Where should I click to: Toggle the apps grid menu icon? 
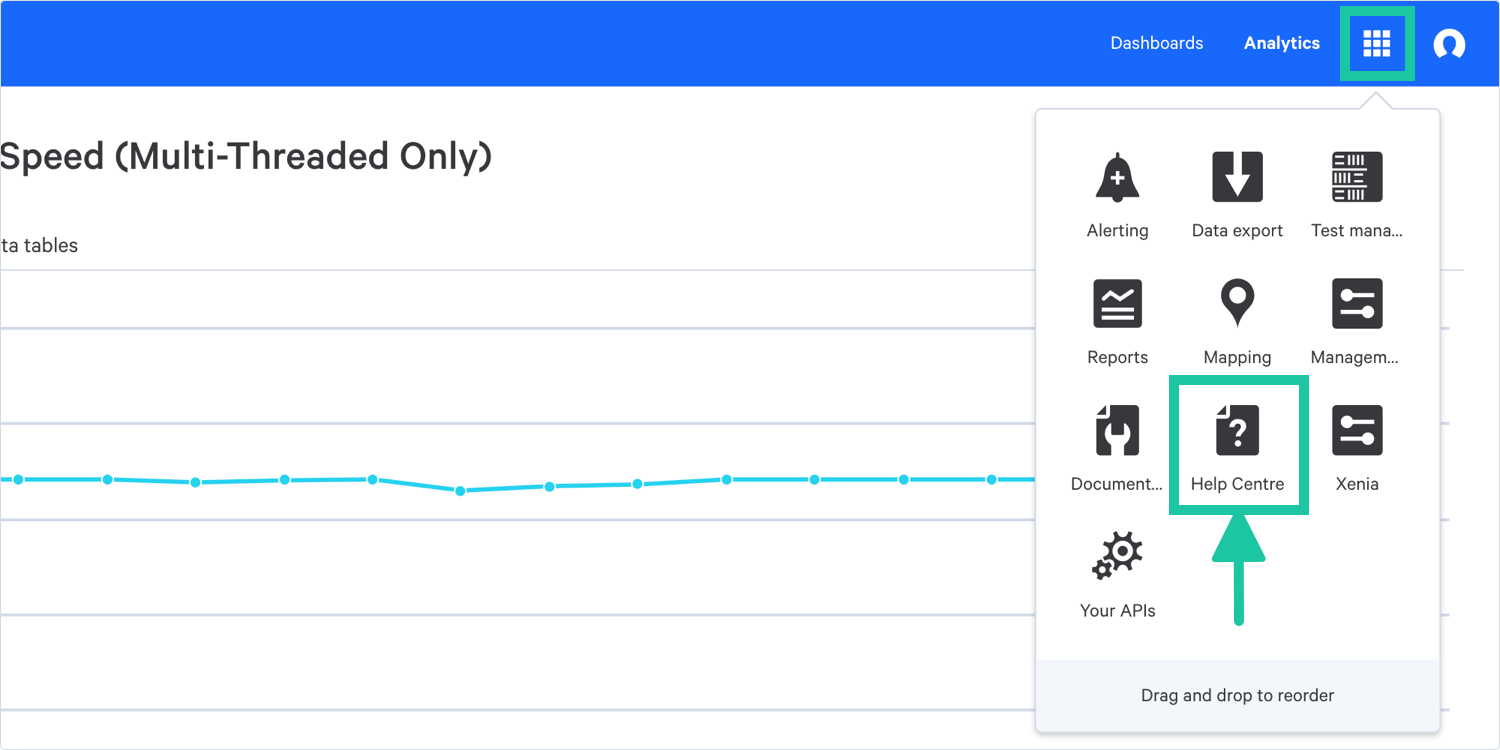click(x=1377, y=43)
